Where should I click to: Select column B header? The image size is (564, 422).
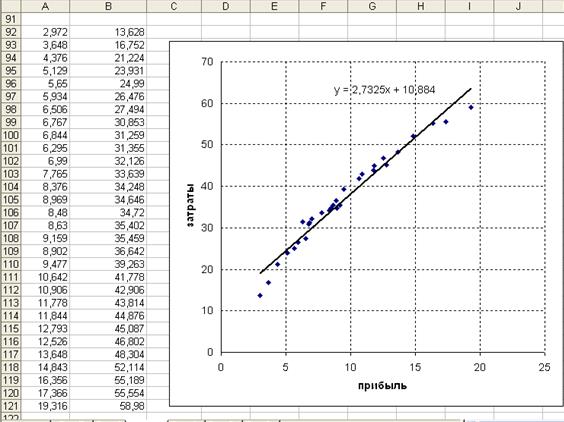click(x=108, y=6)
